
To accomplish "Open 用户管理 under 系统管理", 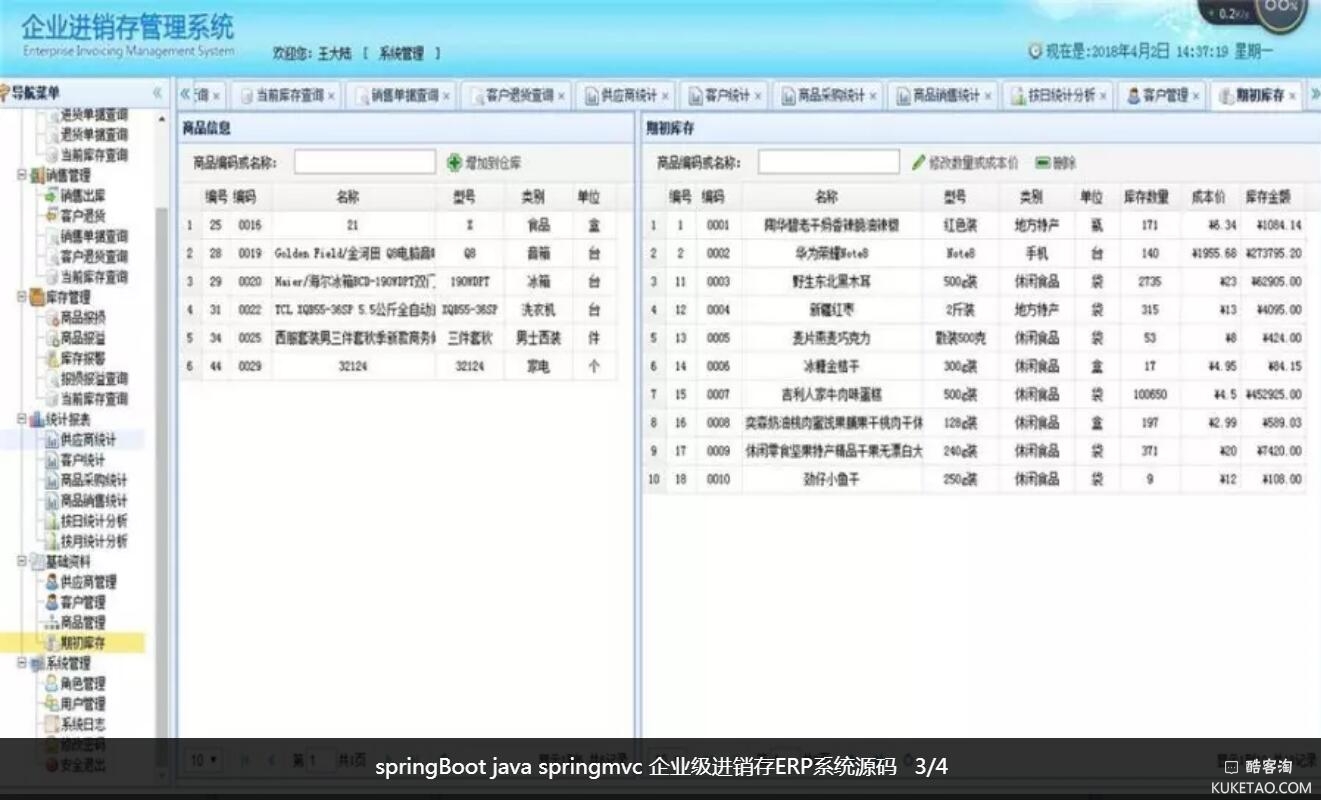I will (81, 704).
